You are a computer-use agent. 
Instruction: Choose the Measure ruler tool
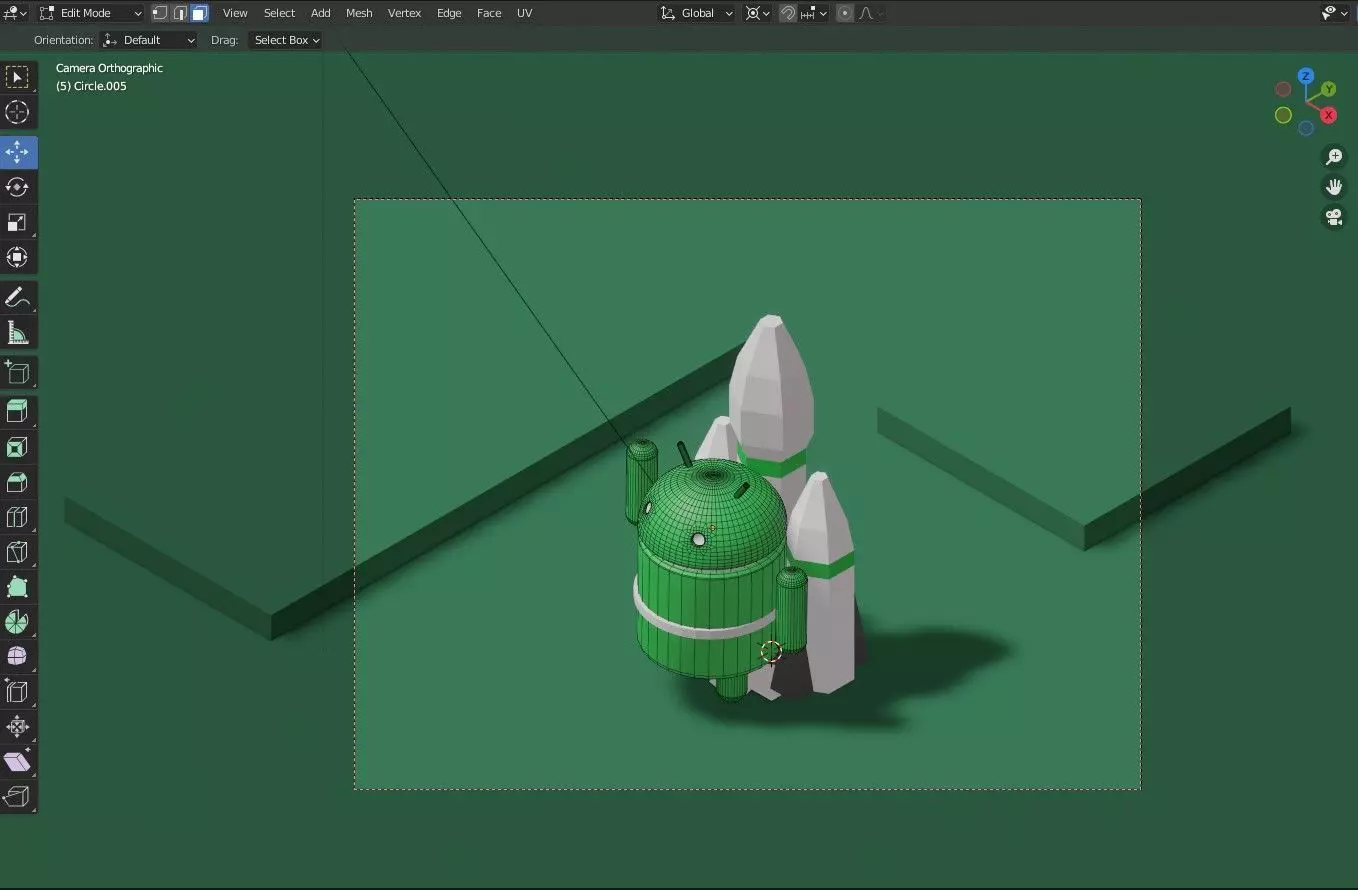pos(18,332)
